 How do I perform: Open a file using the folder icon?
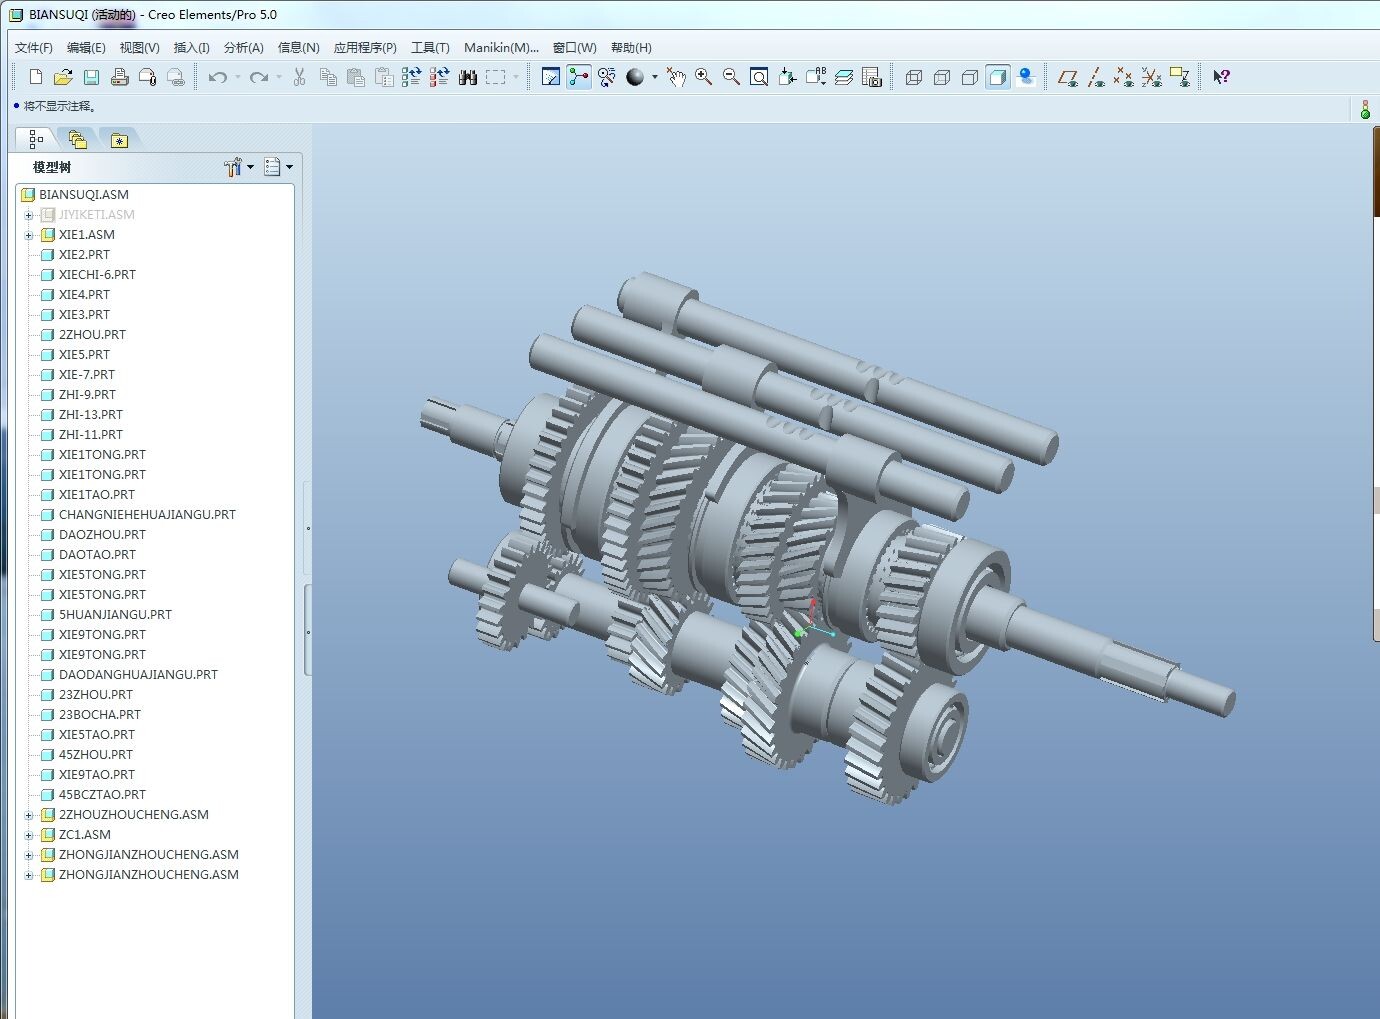coord(63,77)
